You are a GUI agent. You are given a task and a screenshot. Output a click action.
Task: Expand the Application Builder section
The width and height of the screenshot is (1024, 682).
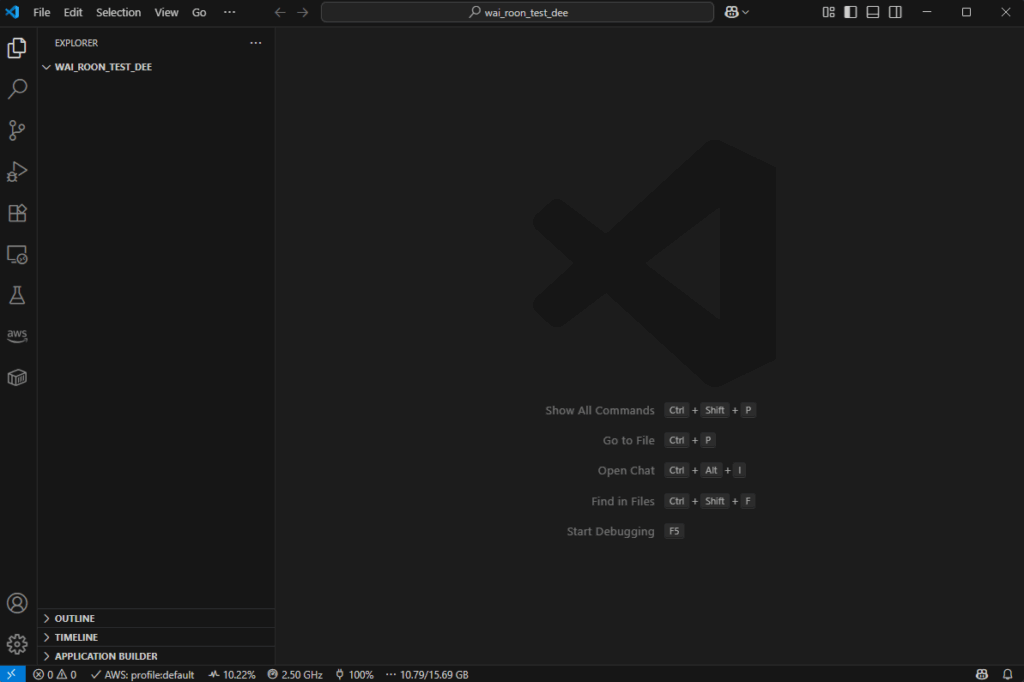coord(156,656)
